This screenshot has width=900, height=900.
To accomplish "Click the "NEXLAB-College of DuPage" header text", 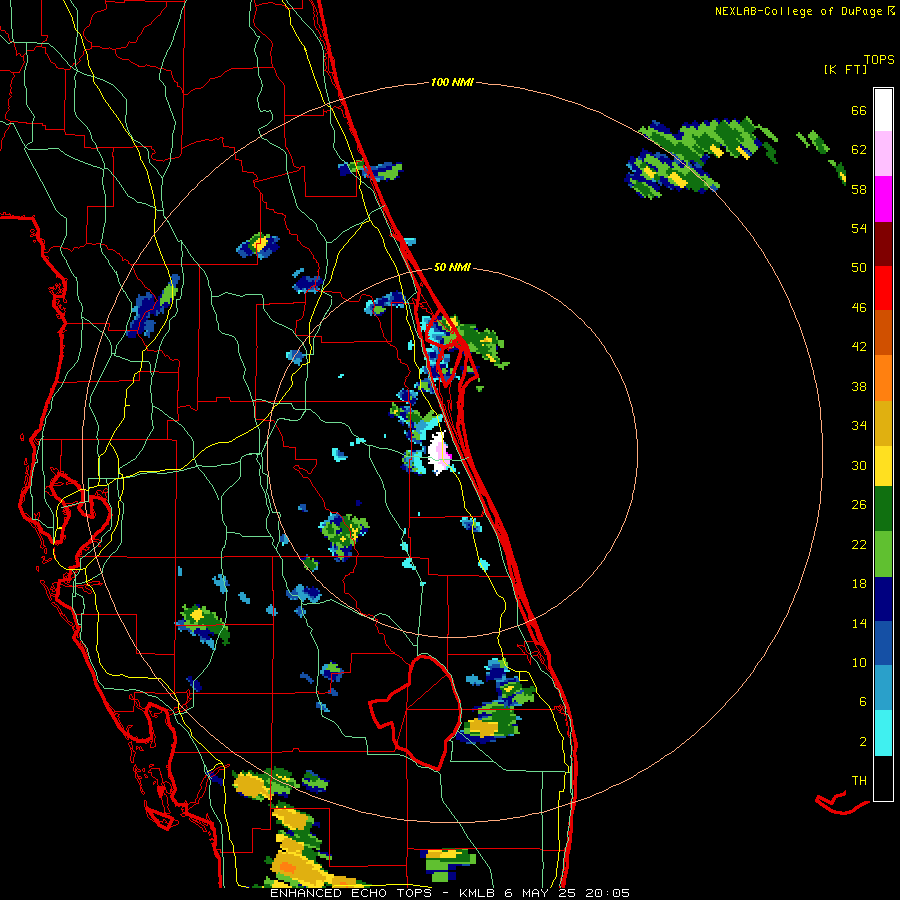I will (798, 11).
